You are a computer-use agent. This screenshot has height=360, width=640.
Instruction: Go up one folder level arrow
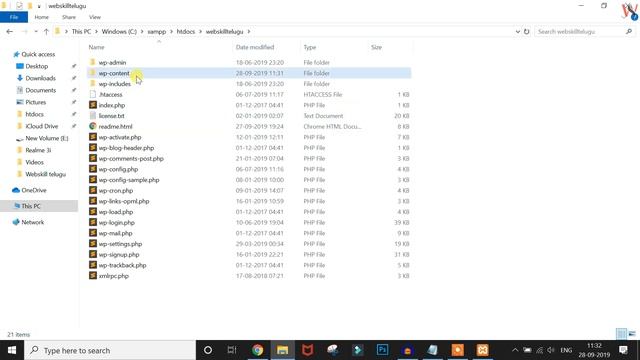click(x=46, y=31)
